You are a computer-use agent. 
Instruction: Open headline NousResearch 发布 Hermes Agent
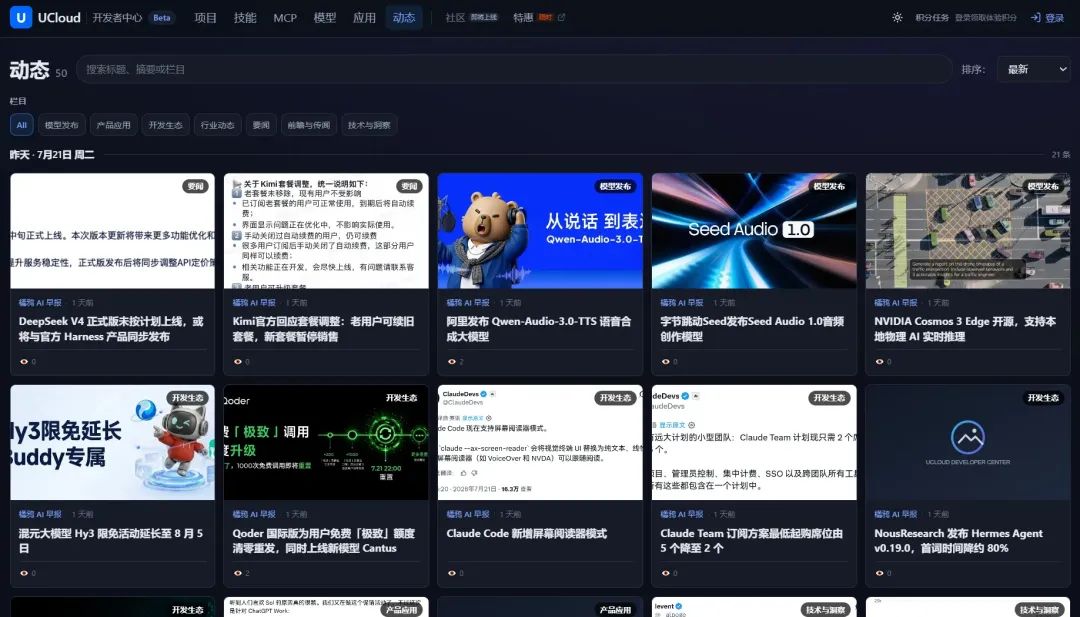(959, 541)
